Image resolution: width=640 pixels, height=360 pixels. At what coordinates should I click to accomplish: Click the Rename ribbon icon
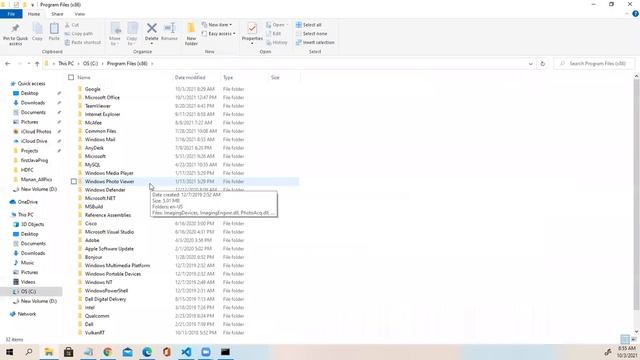pyautogui.click(x=169, y=28)
